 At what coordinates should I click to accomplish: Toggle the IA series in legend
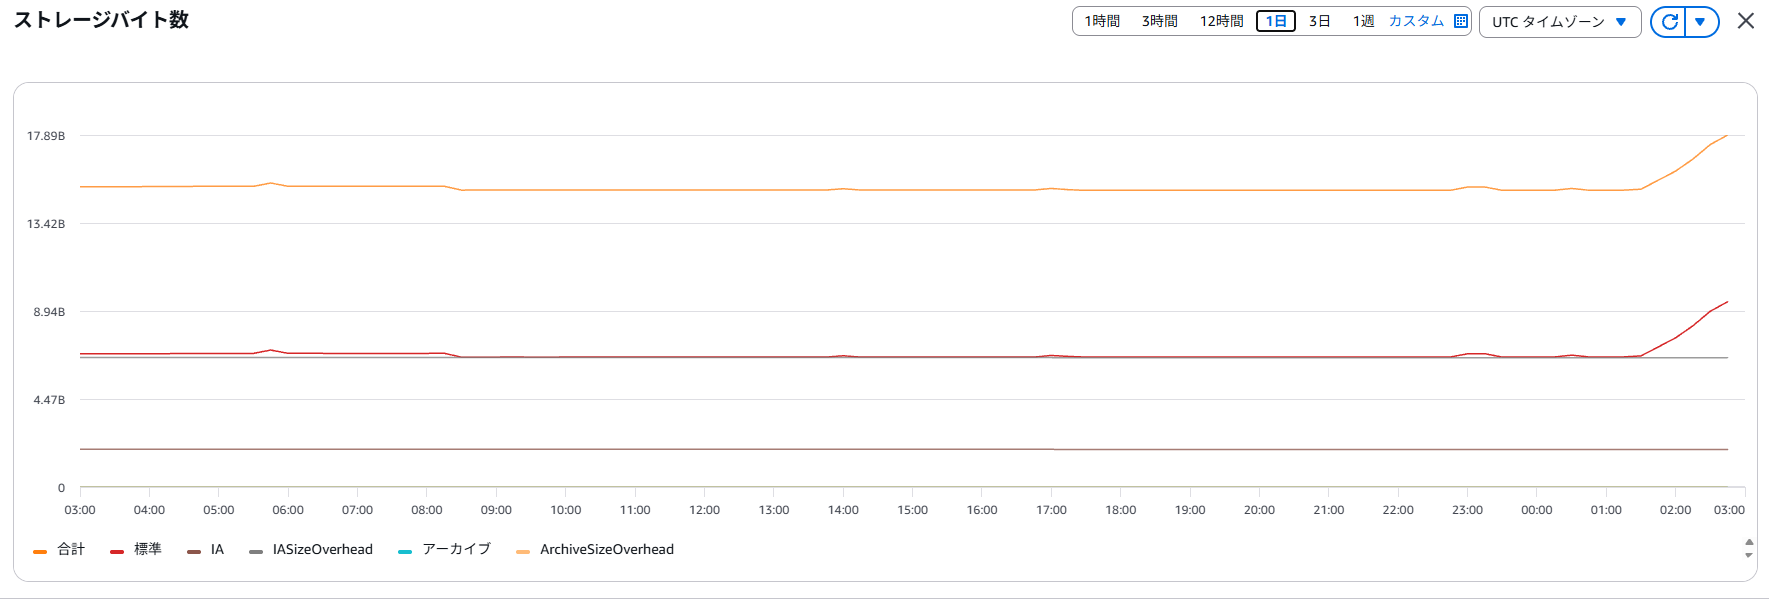(x=206, y=549)
